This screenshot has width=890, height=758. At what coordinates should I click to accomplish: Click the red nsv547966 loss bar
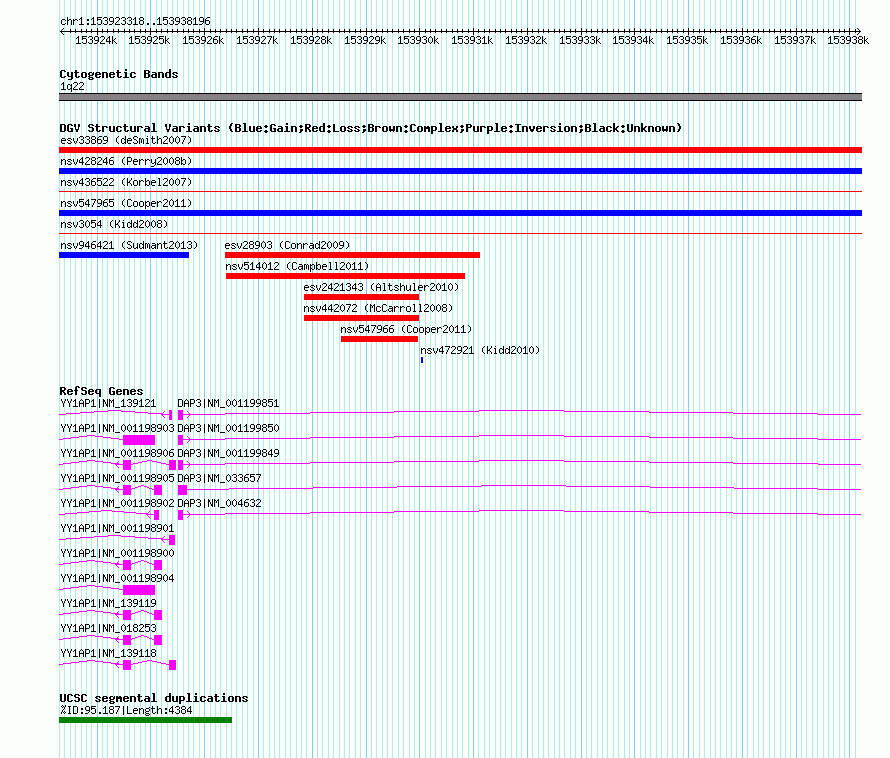click(x=379, y=339)
